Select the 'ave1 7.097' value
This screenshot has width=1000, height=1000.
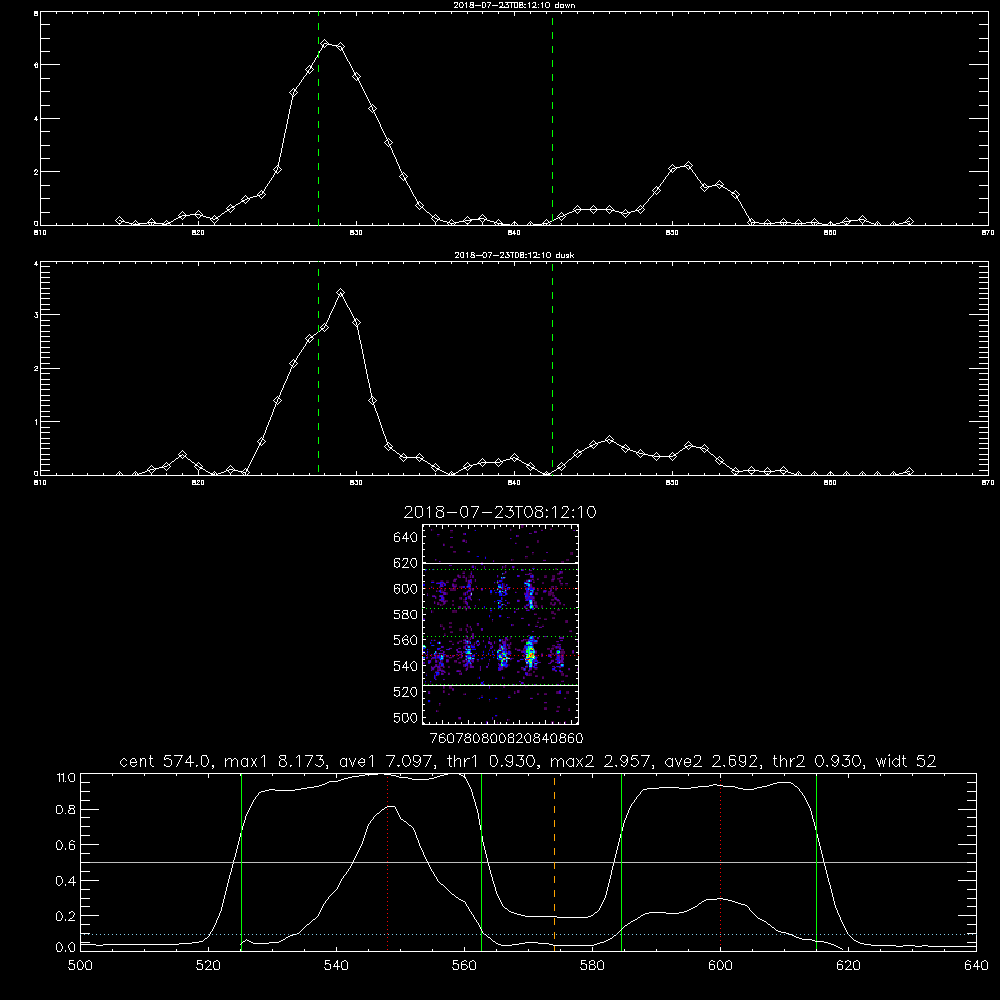(x=384, y=761)
